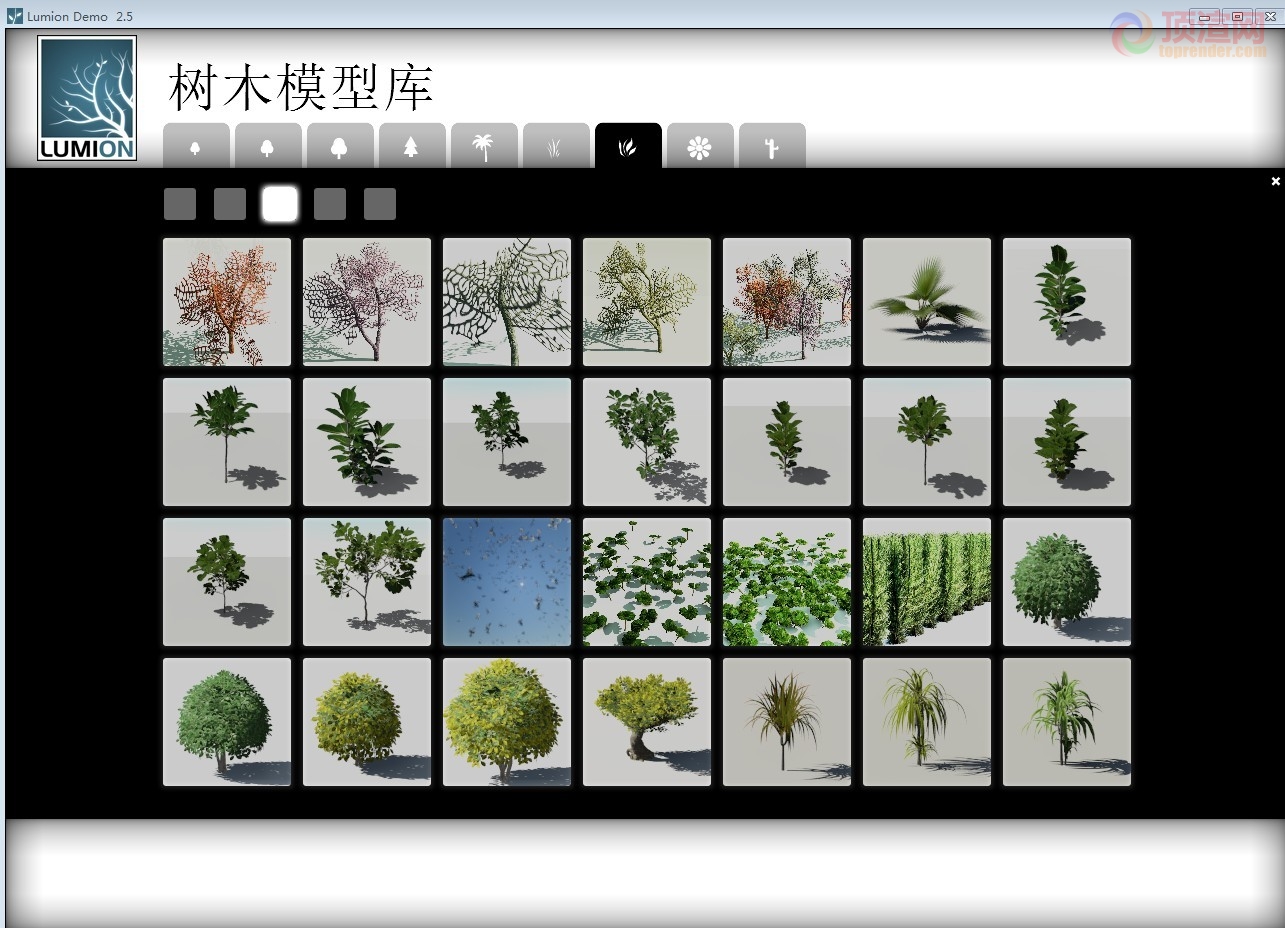Select the orange bare-branch tree thumbnail
Viewport: 1285px width, 928px height.
click(227, 302)
